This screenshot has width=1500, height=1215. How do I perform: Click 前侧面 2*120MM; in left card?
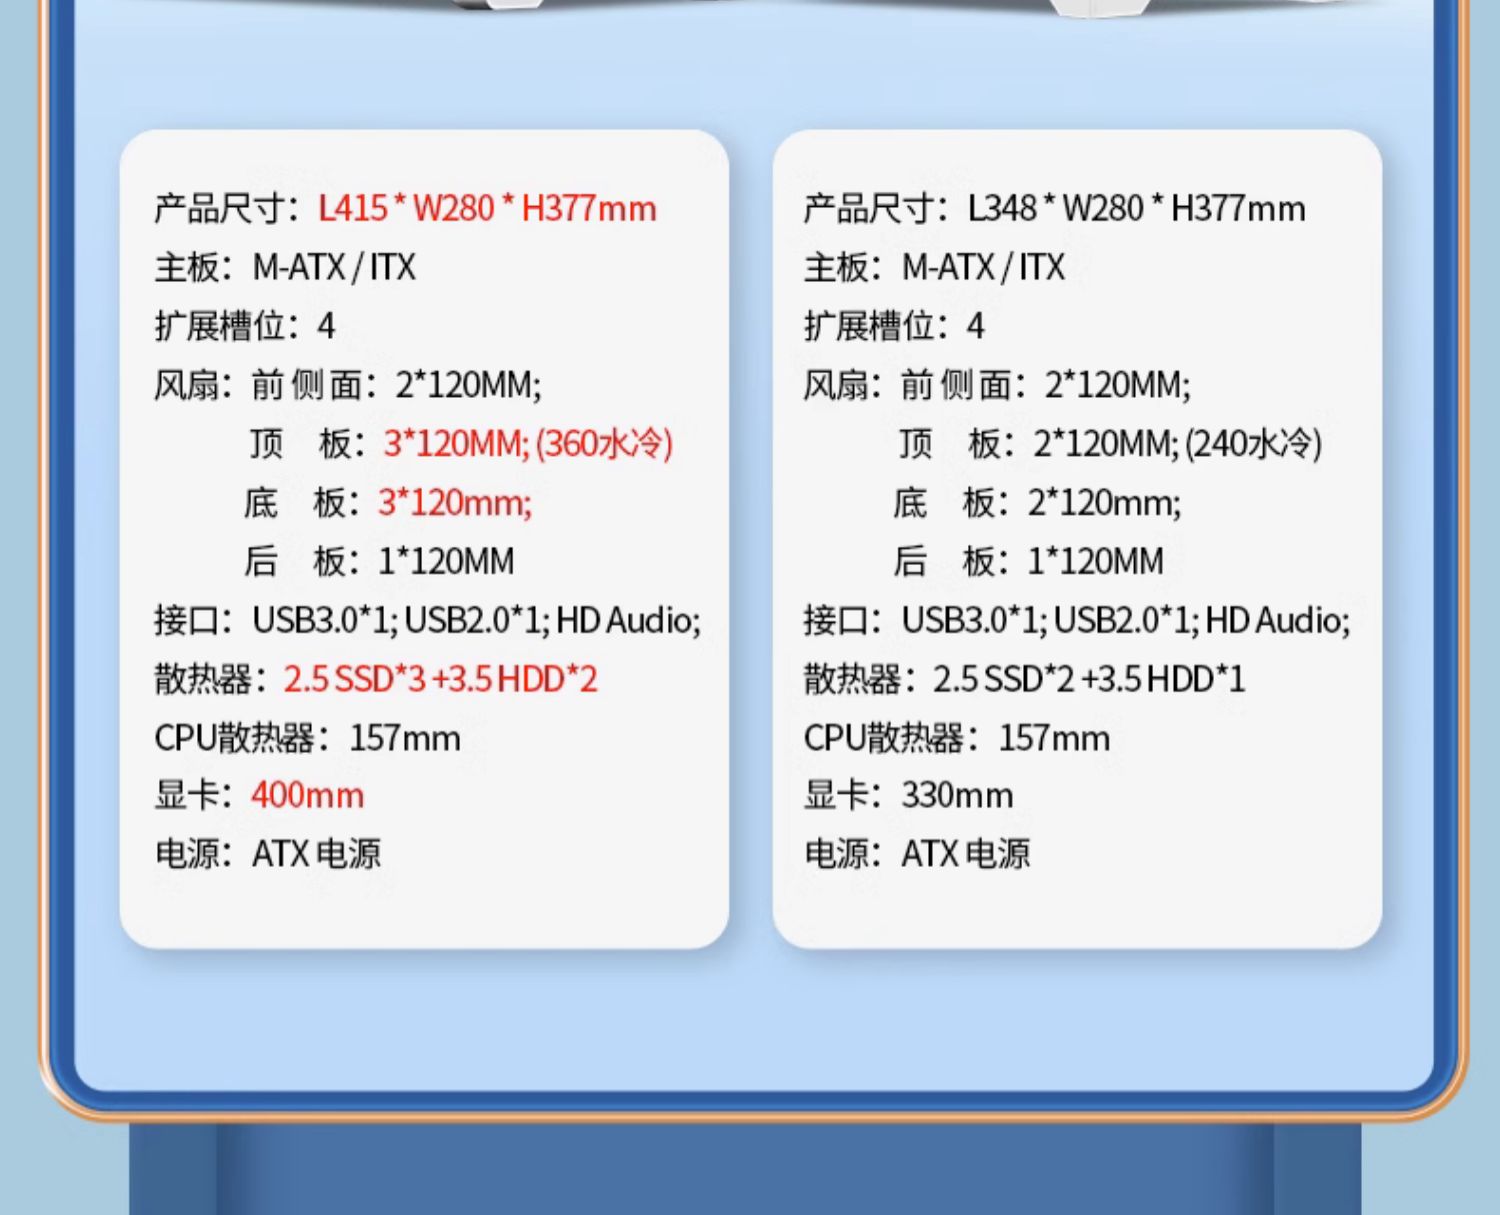click(396, 385)
